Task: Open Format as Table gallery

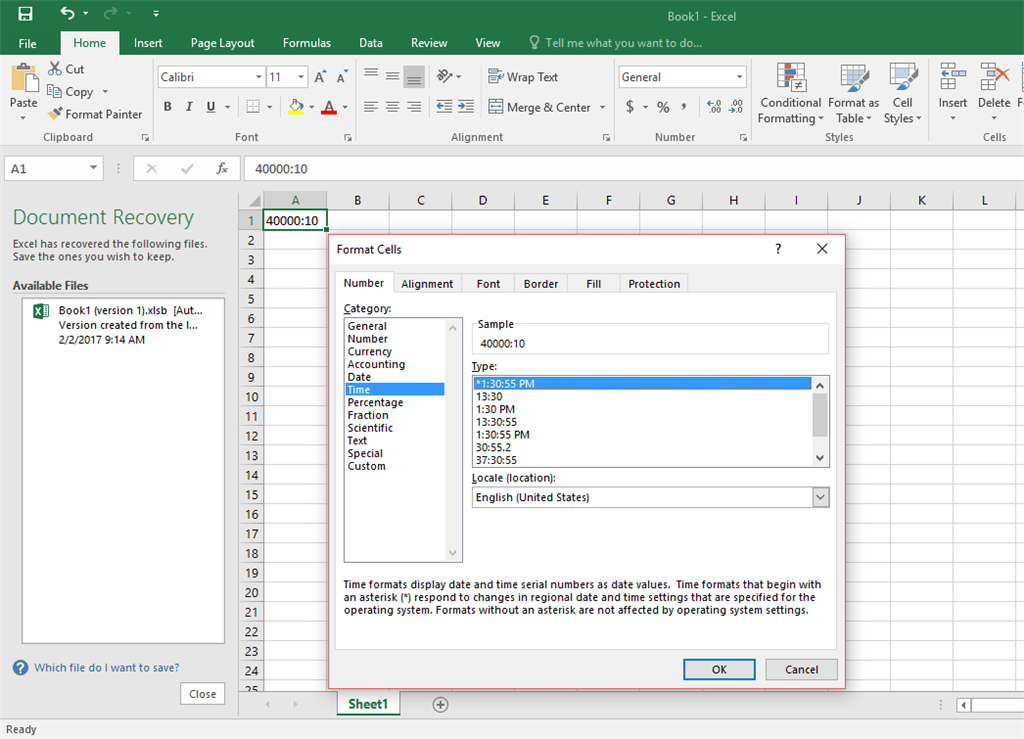Action: click(854, 93)
